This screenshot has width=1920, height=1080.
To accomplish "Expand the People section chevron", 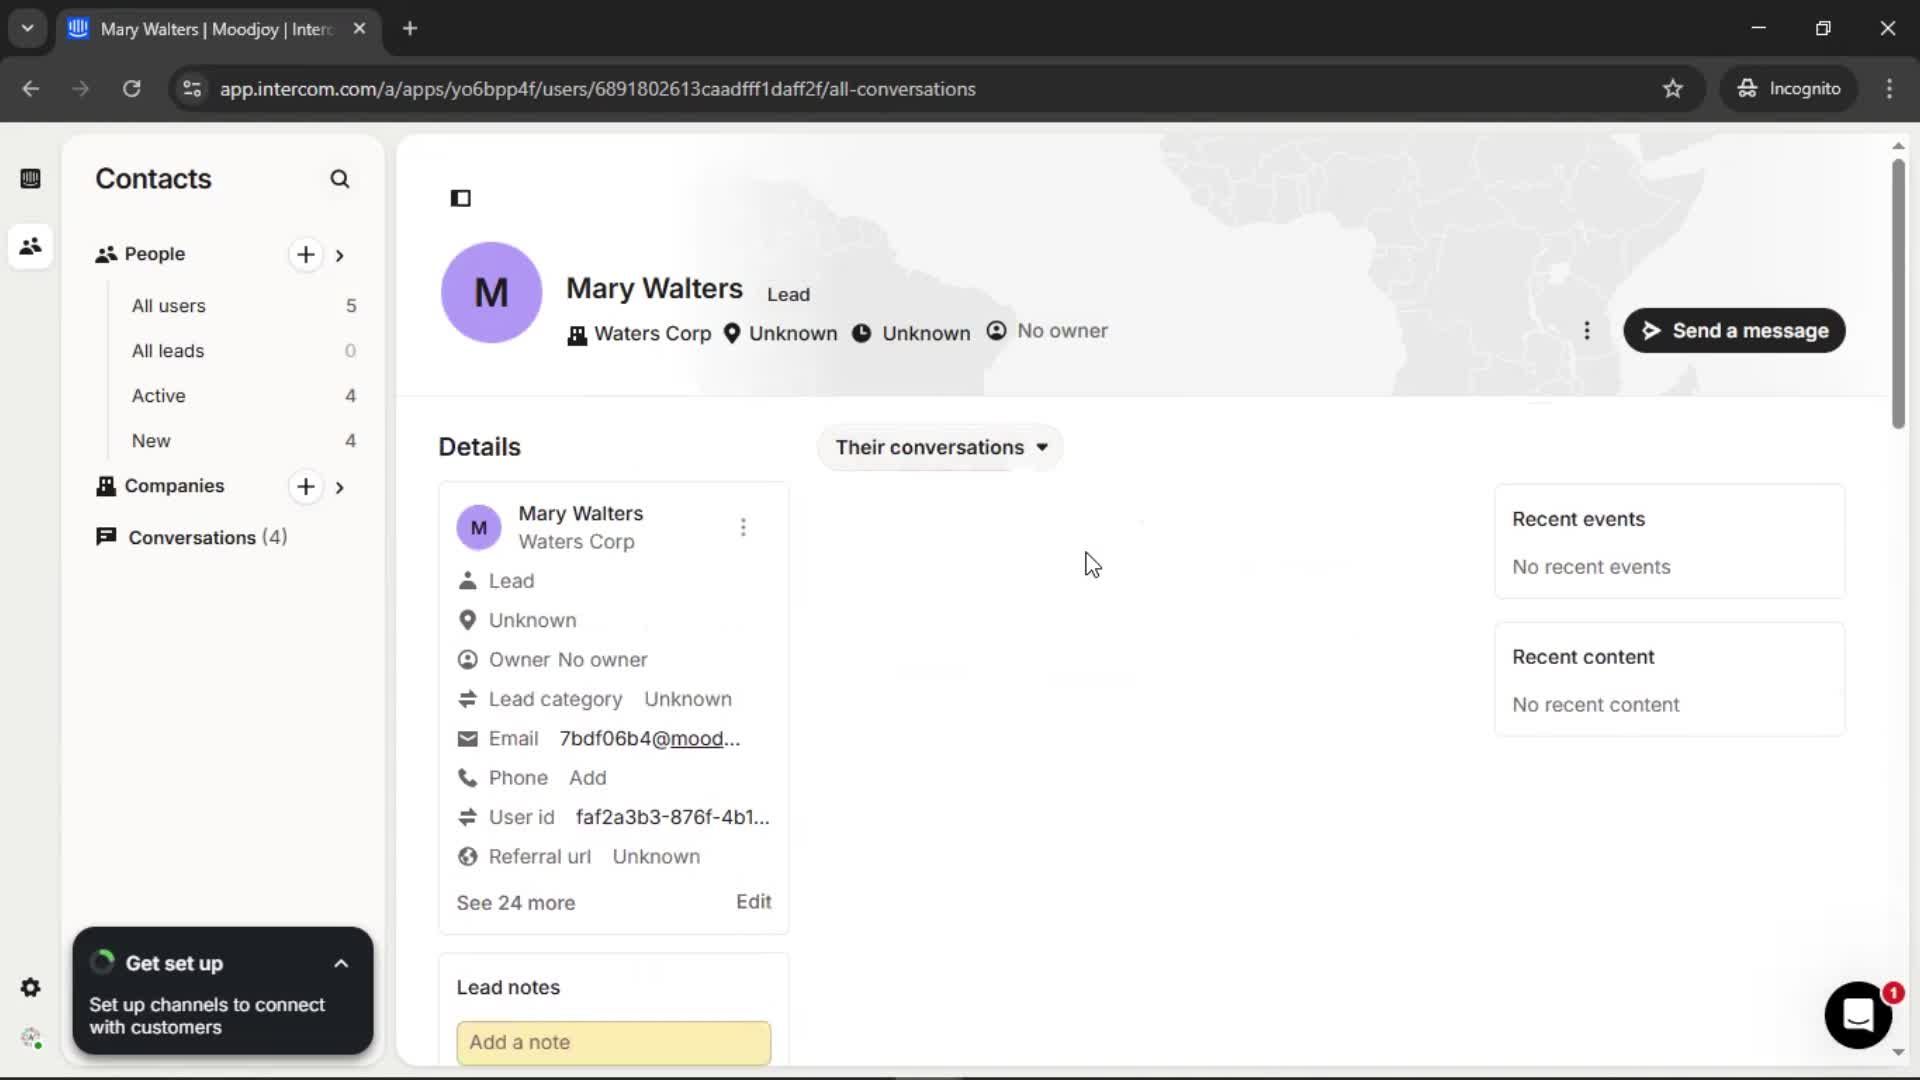I will coord(340,255).
